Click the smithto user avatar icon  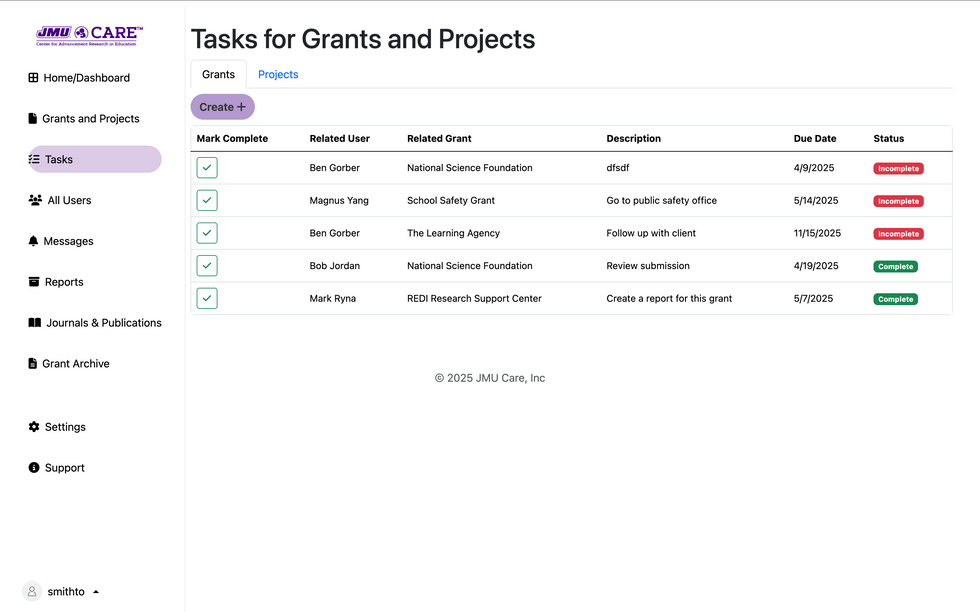32,592
